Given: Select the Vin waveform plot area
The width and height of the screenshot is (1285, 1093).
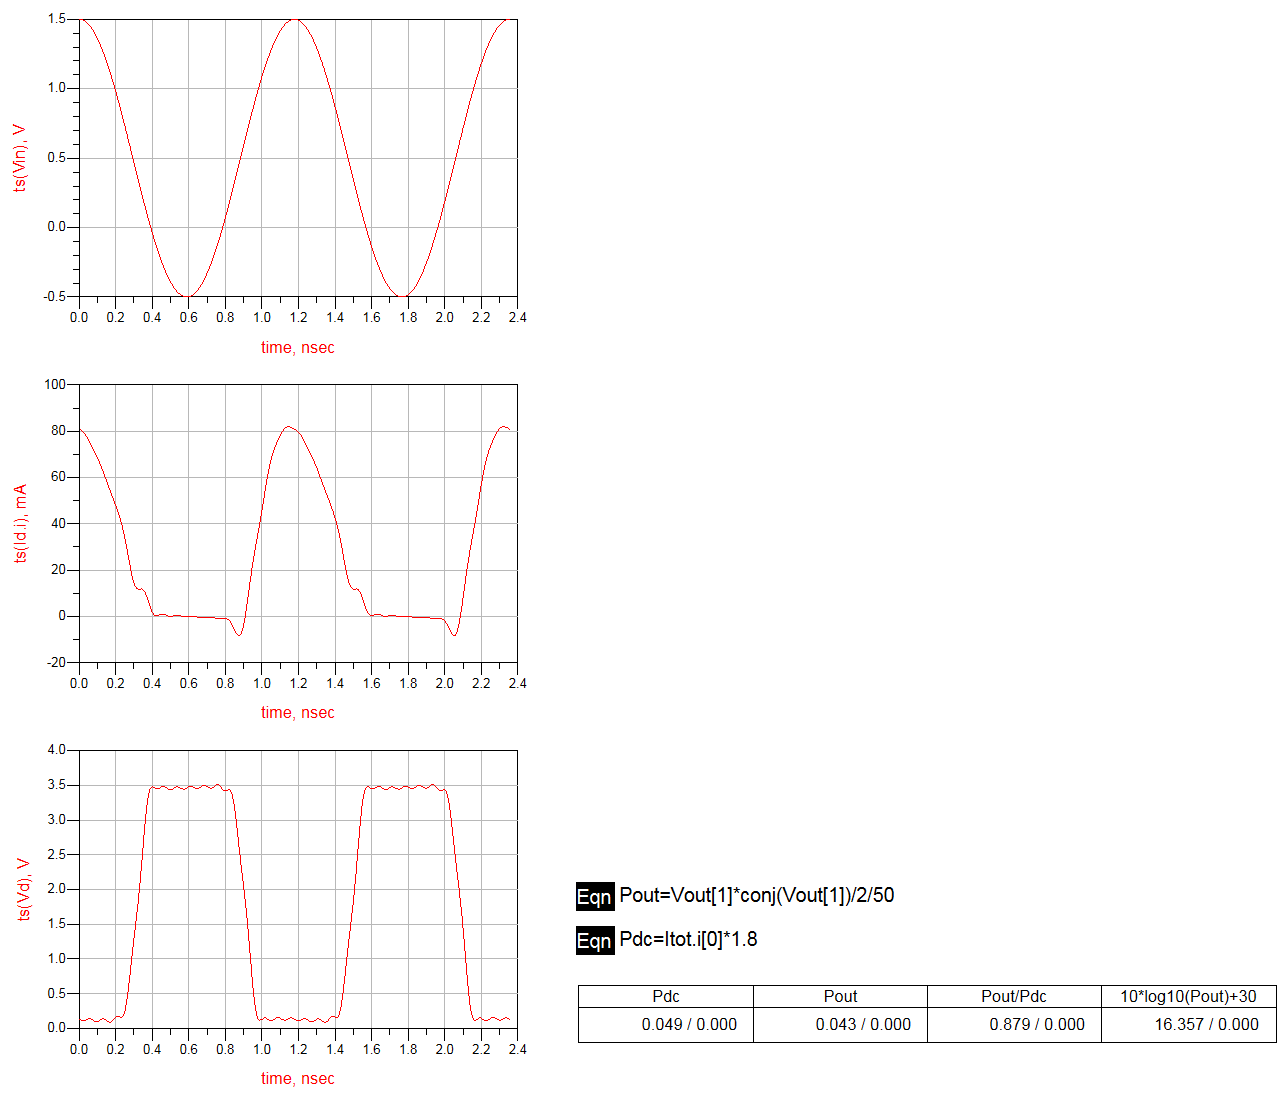Looking at the screenshot, I should [298, 158].
